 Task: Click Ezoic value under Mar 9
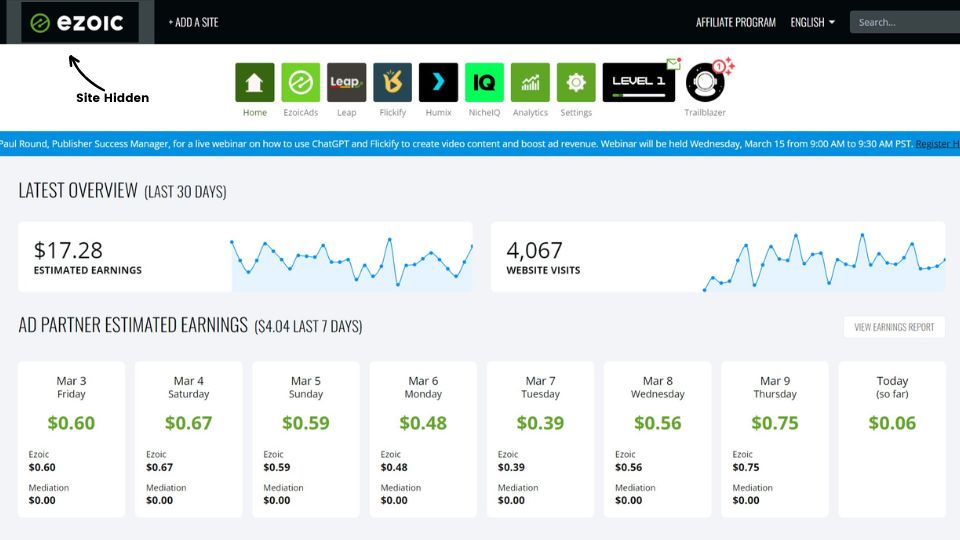pos(746,467)
